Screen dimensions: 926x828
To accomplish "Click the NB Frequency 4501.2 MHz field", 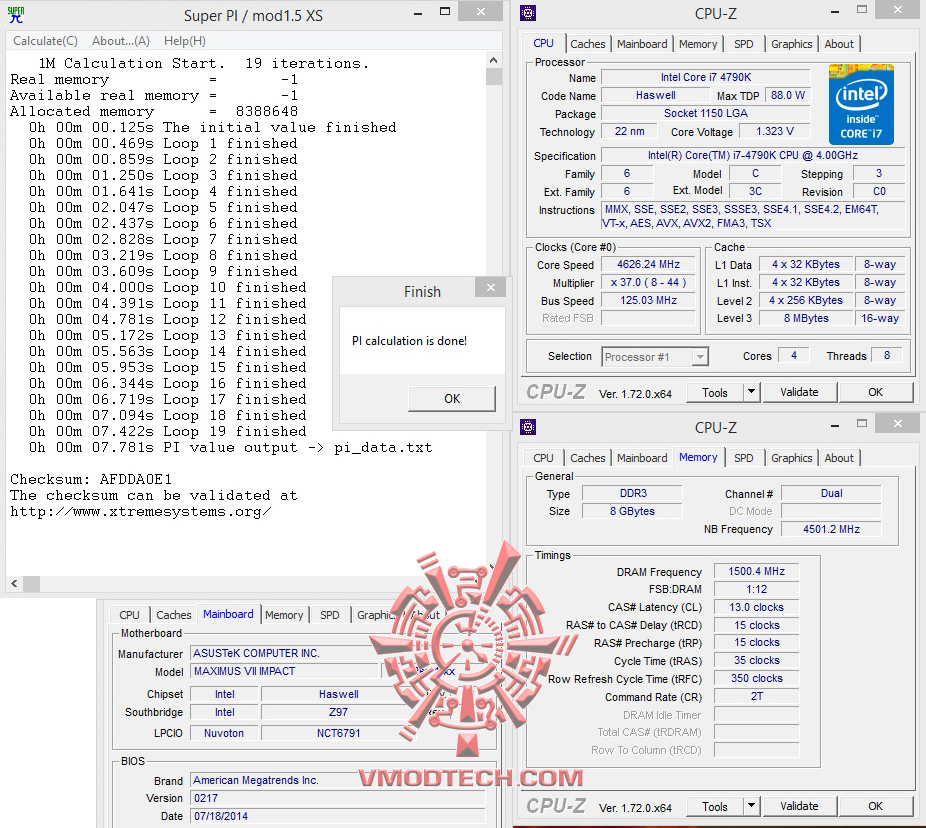I will (x=831, y=529).
